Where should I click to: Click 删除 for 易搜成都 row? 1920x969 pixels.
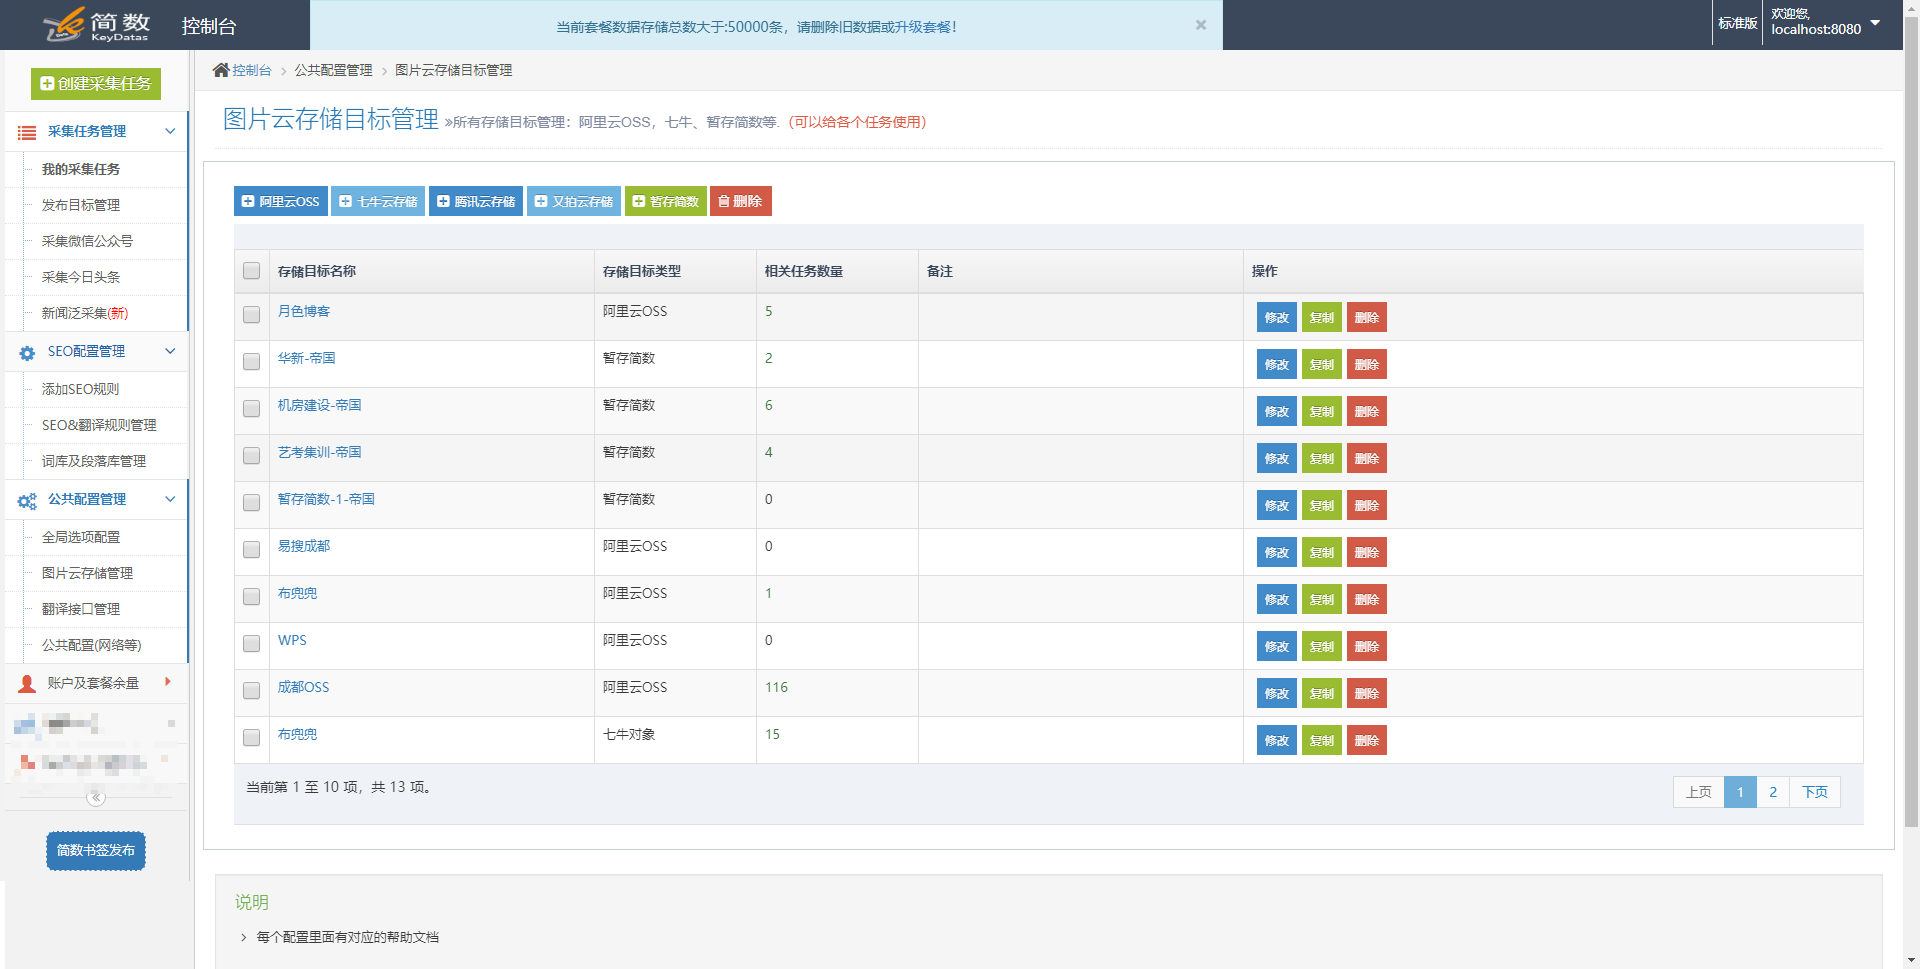pyautogui.click(x=1367, y=552)
